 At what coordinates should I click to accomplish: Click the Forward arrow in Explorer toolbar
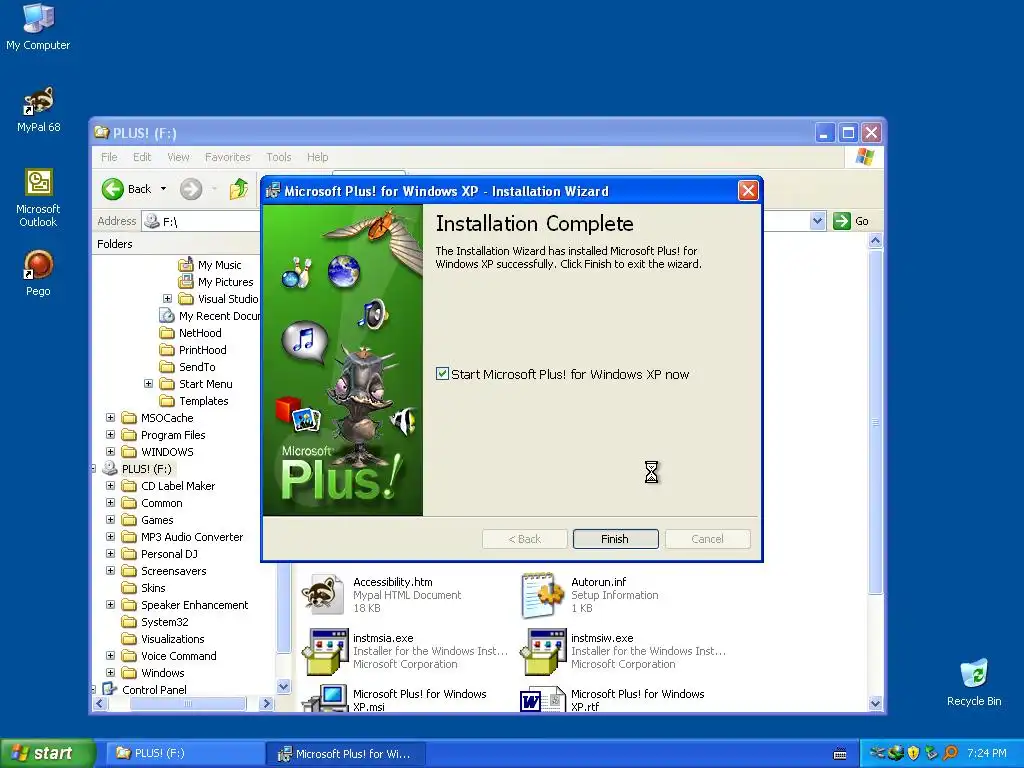pyautogui.click(x=191, y=189)
